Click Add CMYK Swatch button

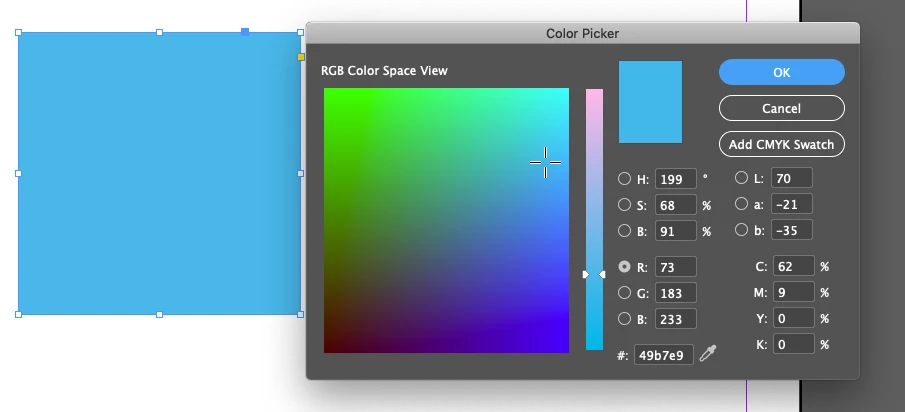pyautogui.click(x=781, y=144)
